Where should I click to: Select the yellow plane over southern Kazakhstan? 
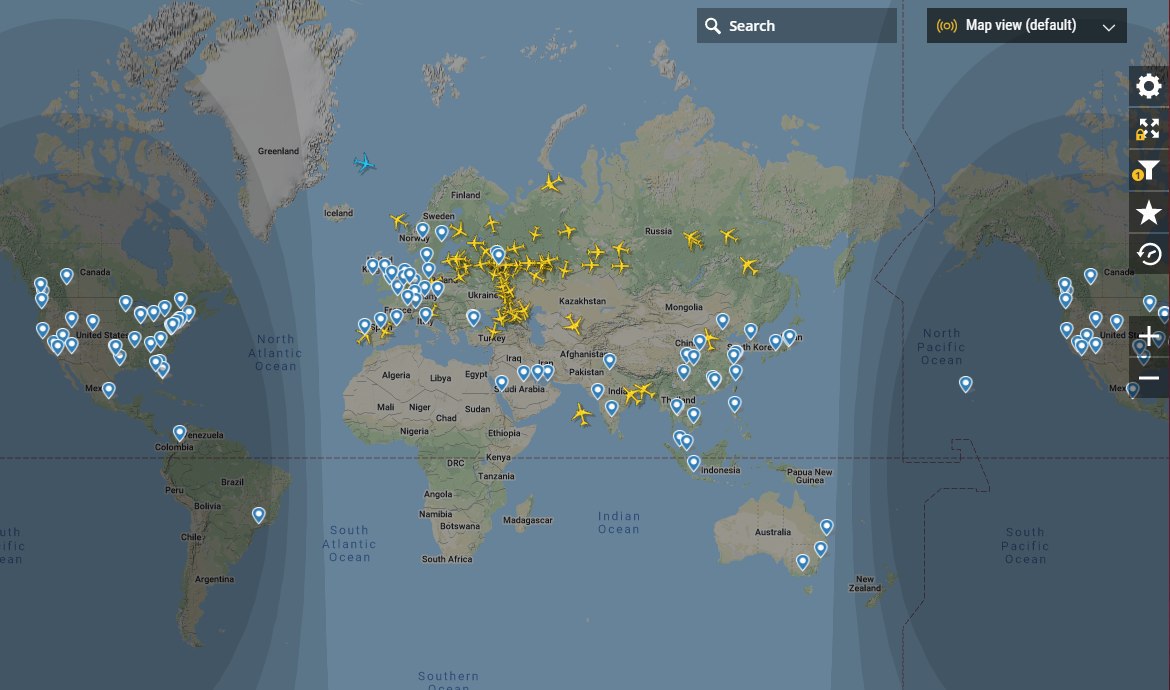pyautogui.click(x=572, y=324)
